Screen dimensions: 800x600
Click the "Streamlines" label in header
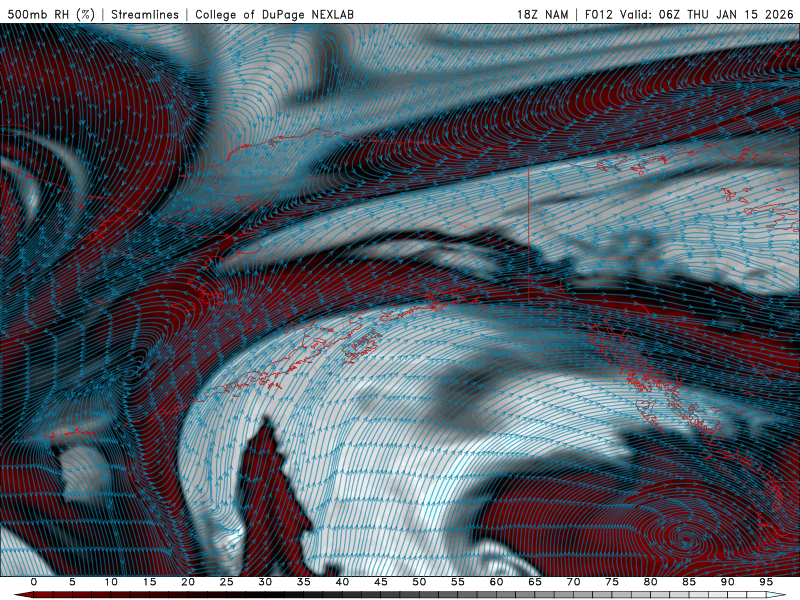(x=145, y=14)
